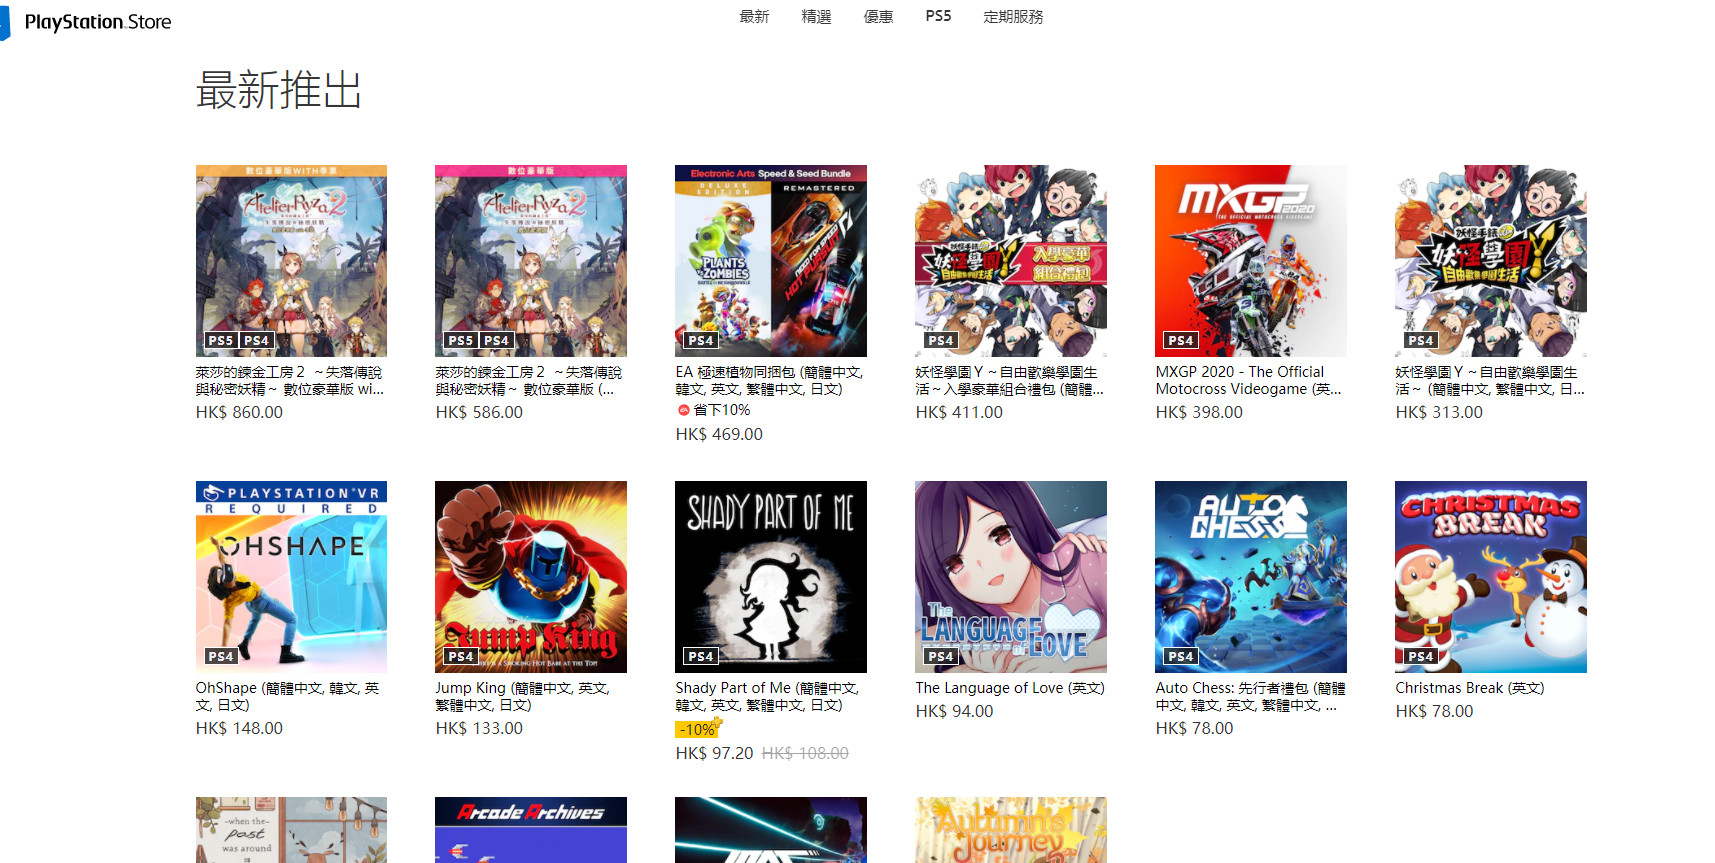Open the Shady Part of Me cover
The height and width of the screenshot is (863, 1715).
point(771,577)
